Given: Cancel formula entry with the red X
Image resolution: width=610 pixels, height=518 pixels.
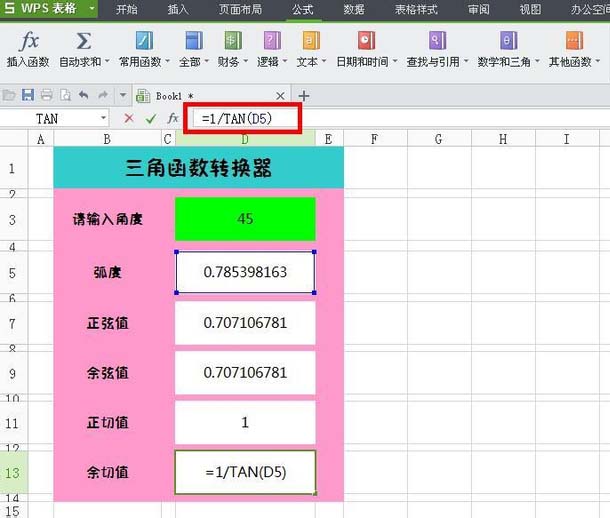Looking at the screenshot, I should 129,118.
